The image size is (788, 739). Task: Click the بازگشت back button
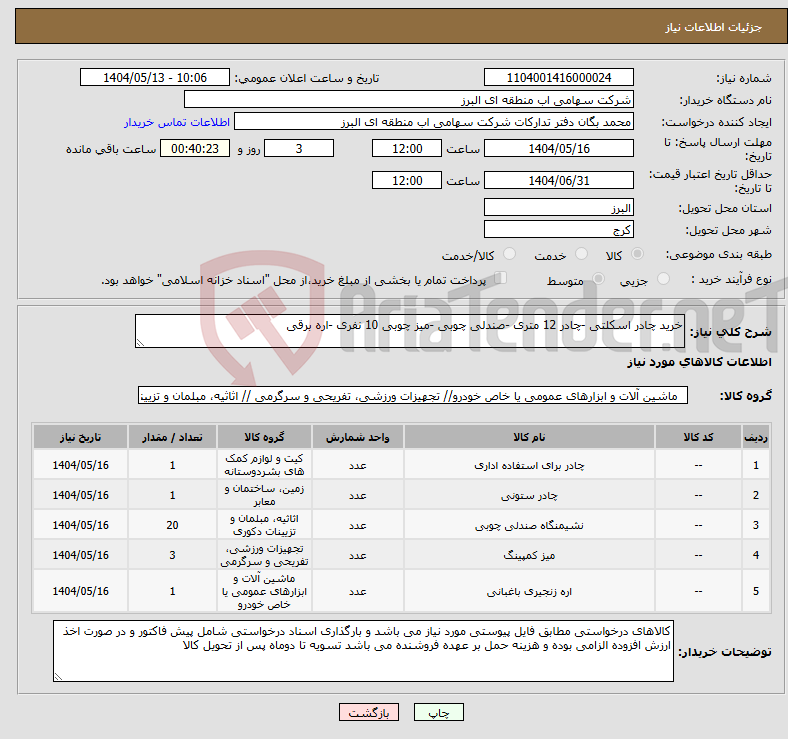(369, 712)
